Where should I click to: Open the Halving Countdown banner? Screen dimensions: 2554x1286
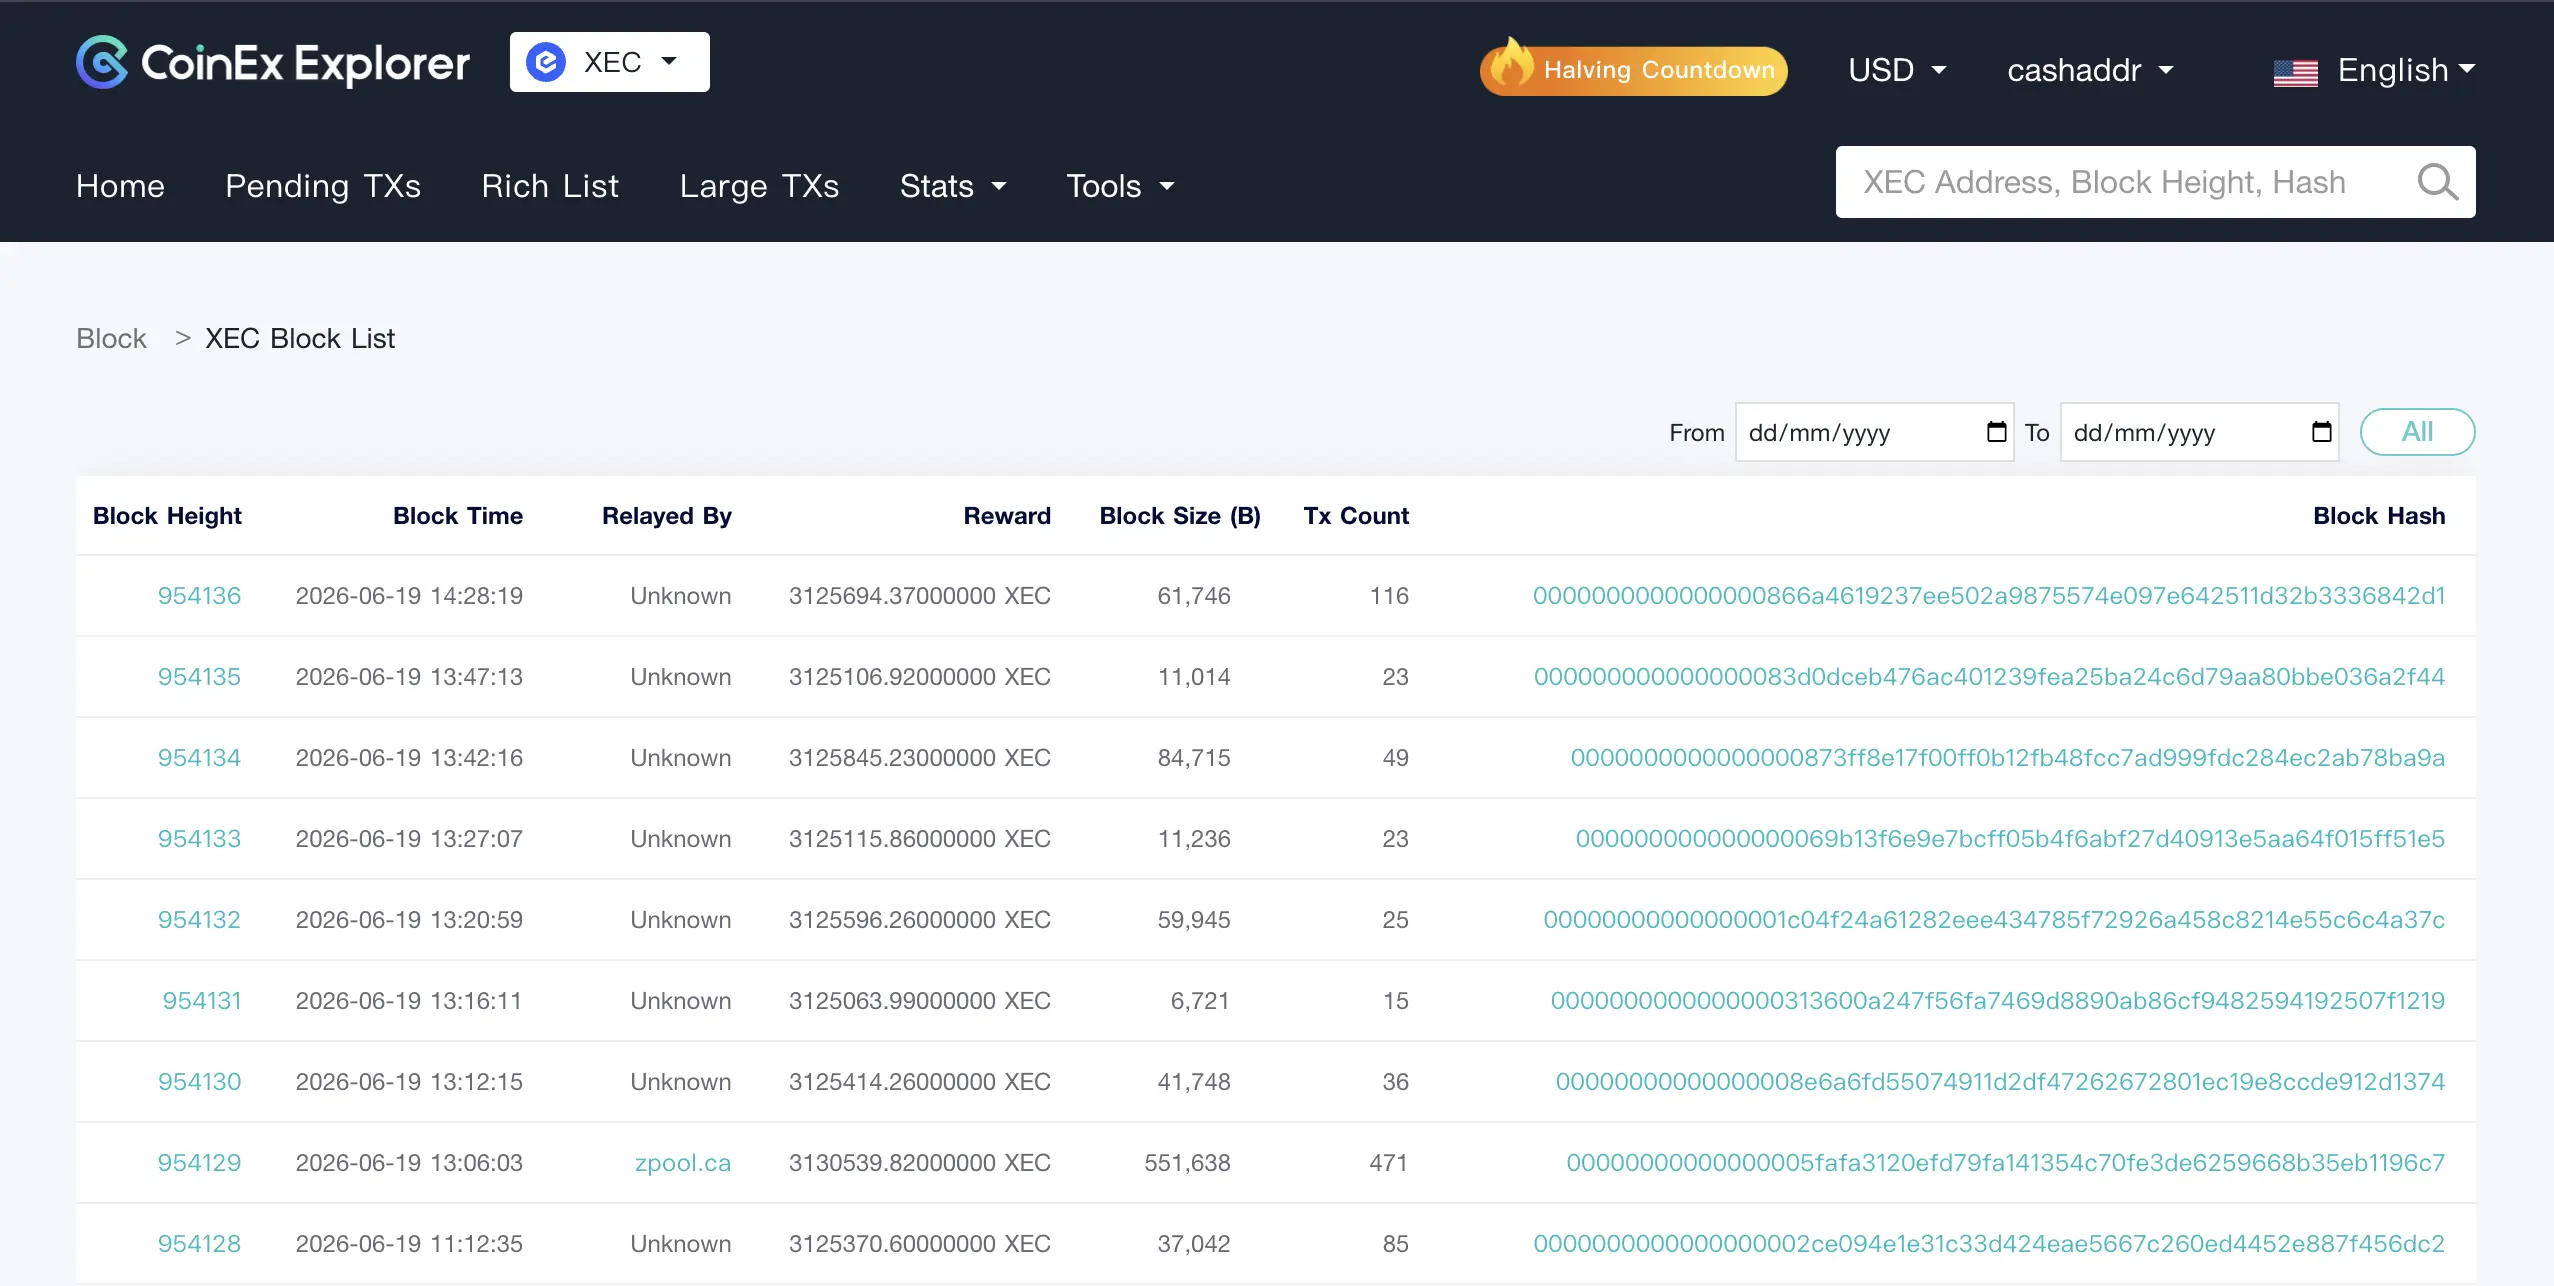(1634, 68)
